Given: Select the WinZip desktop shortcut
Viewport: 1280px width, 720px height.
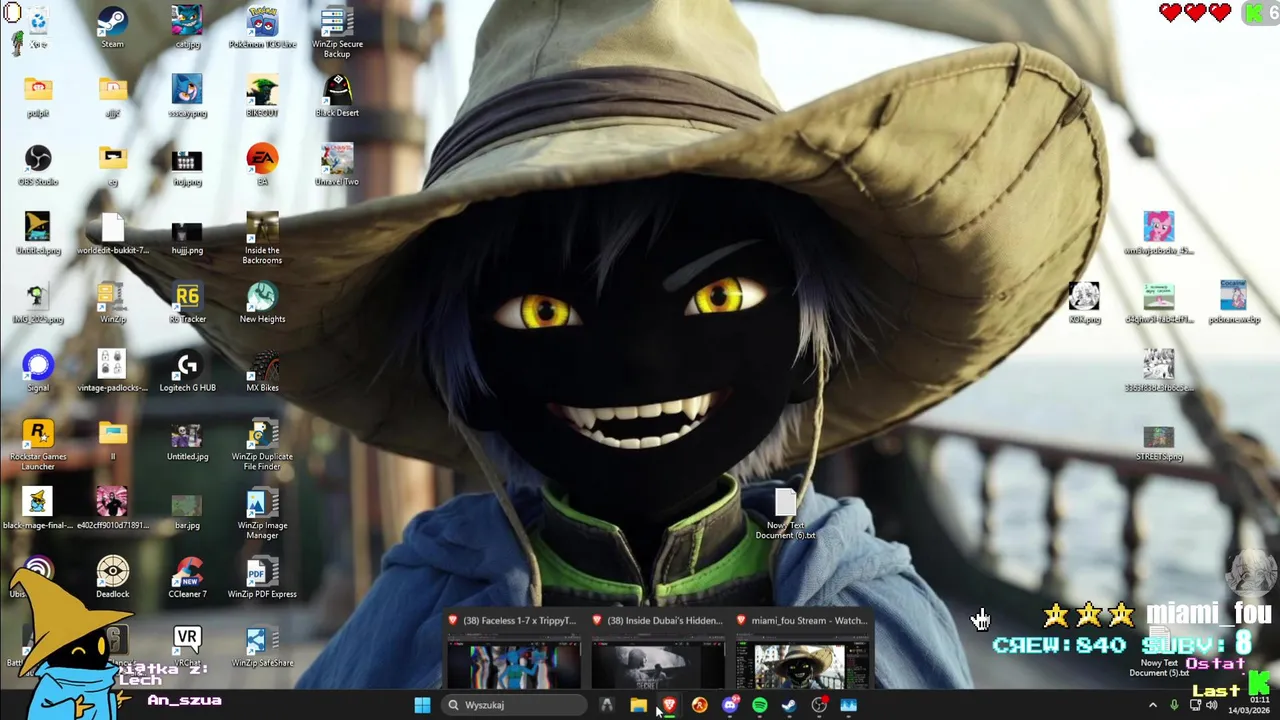Looking at the screenshot, I should (112, 303).
